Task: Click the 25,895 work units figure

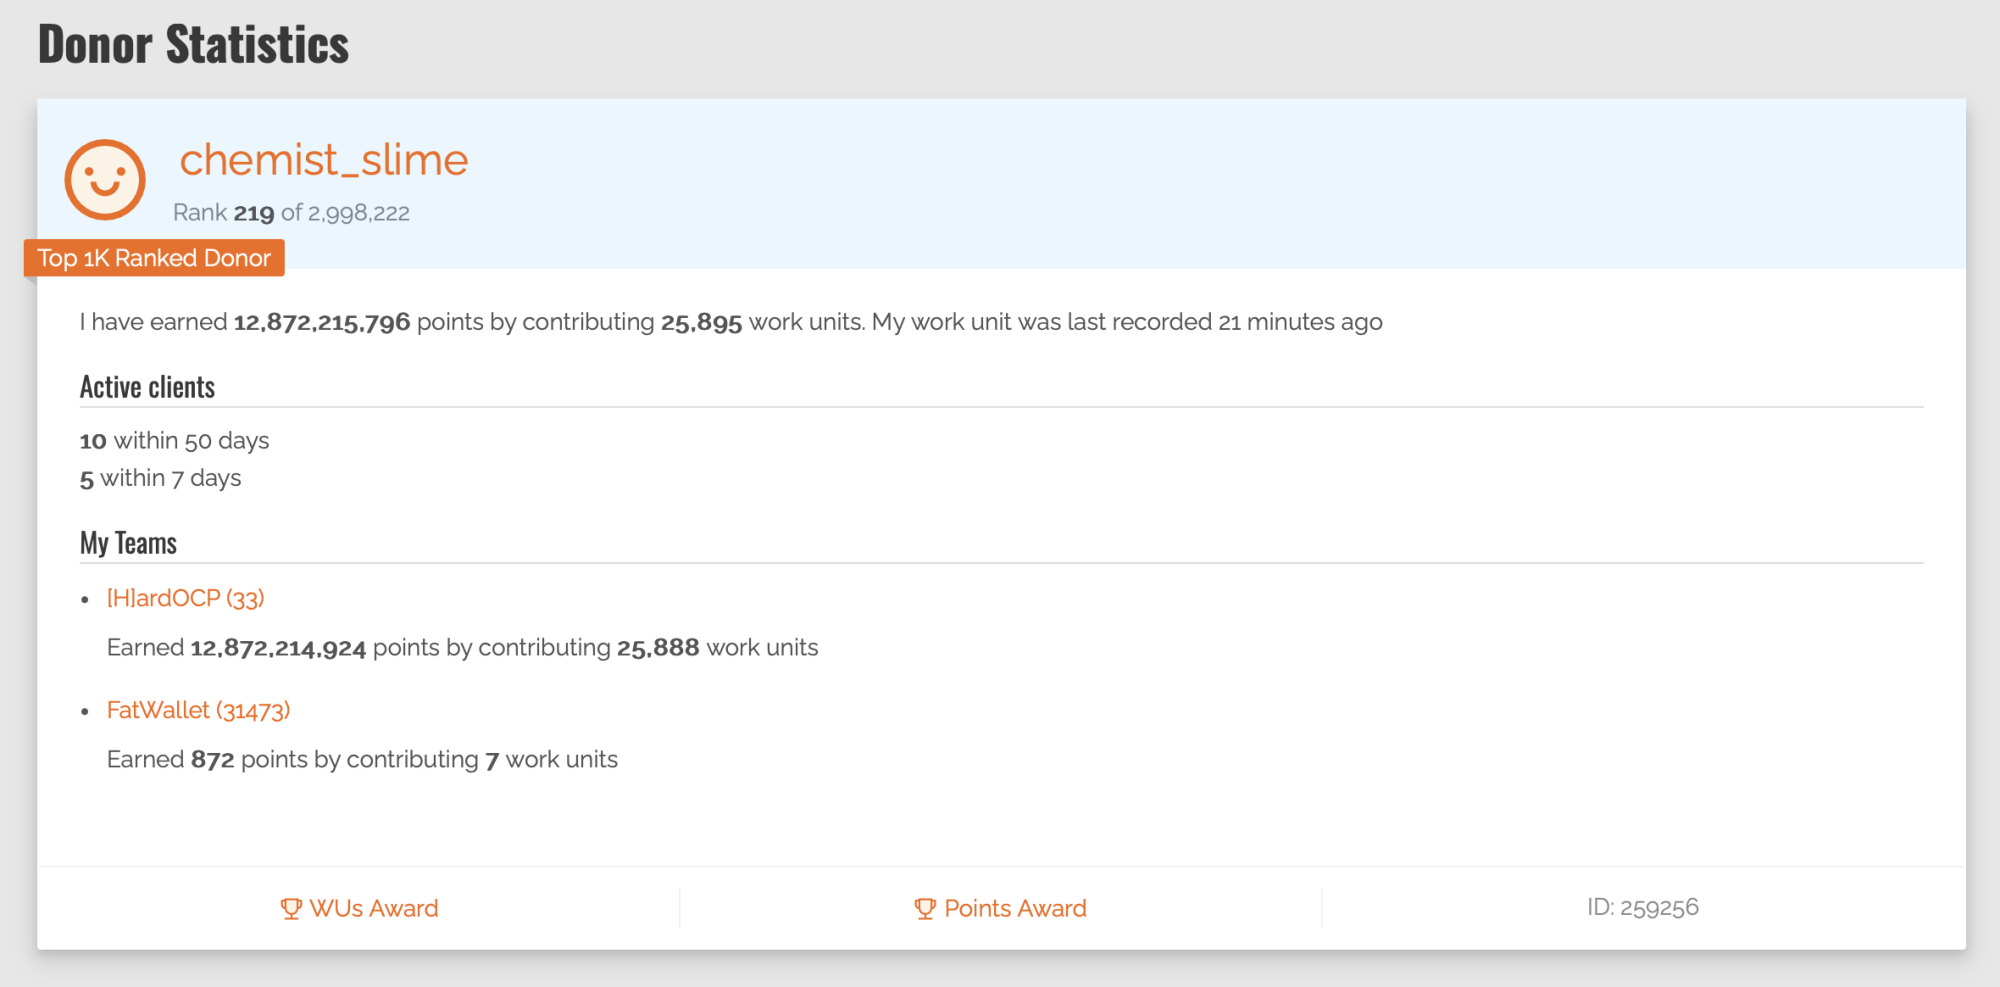Action: coord(701,322)
